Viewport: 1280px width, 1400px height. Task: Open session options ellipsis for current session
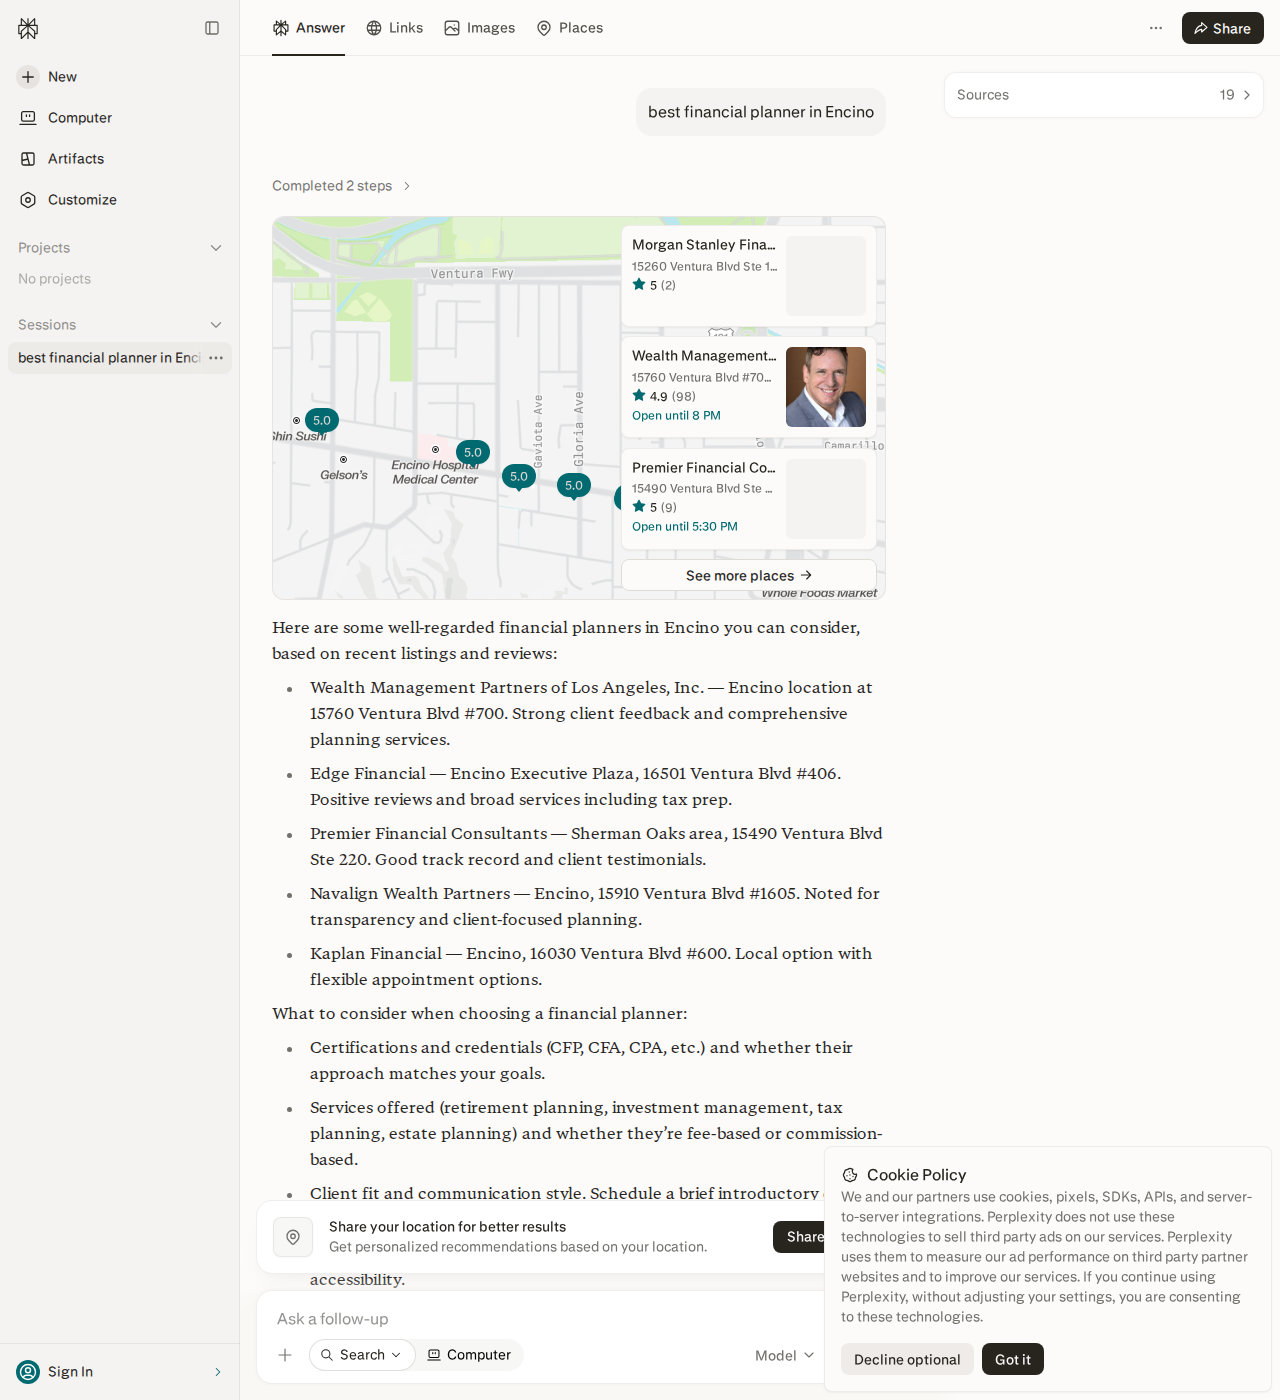click(x=216, y=358)
